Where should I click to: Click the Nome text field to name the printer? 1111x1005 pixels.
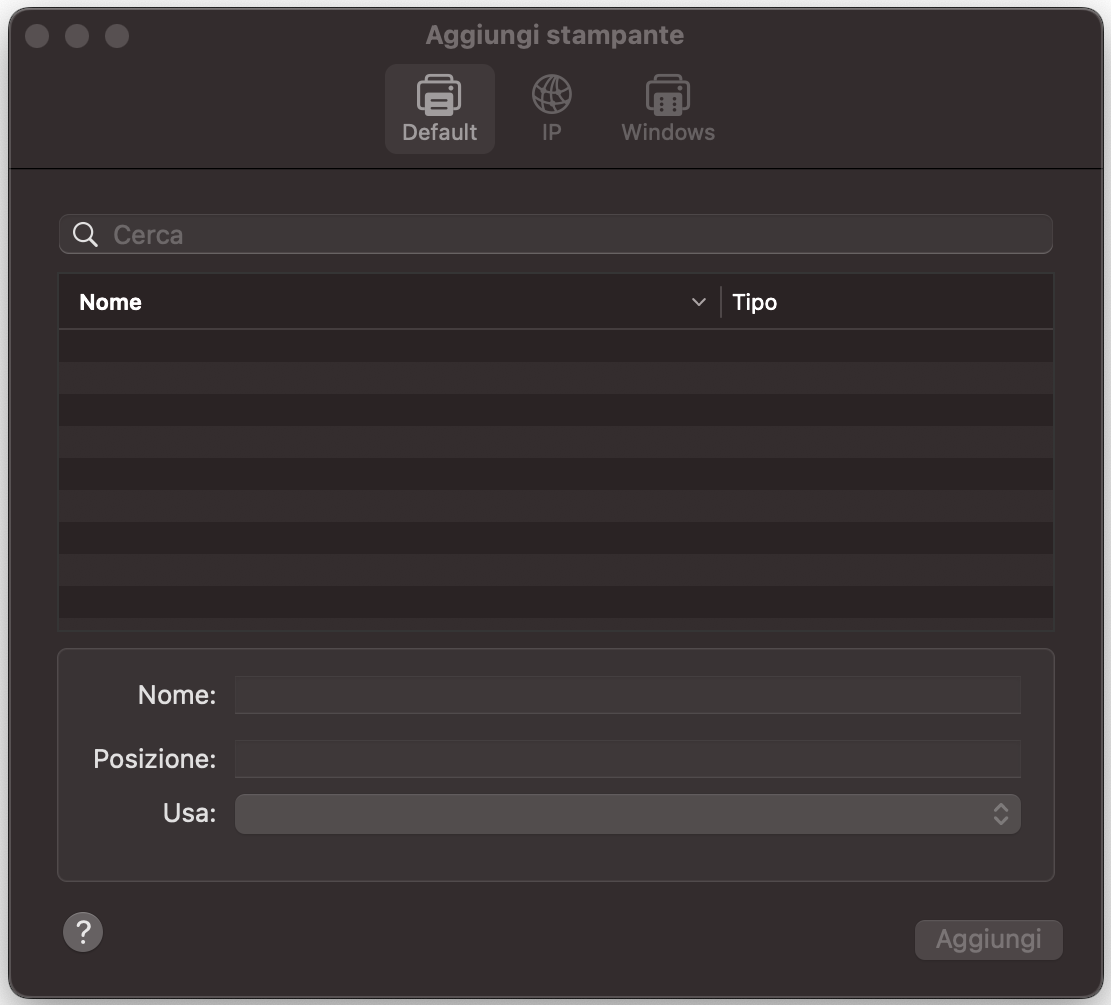click(x=627, y=694)
